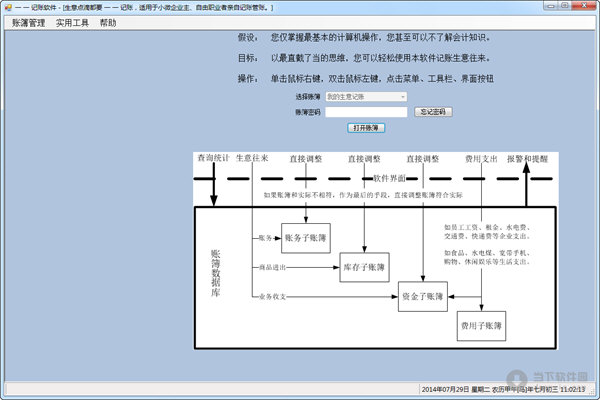
Task: Click the 费用子账簿 box in the diagram
Action: tap(482, 325)
